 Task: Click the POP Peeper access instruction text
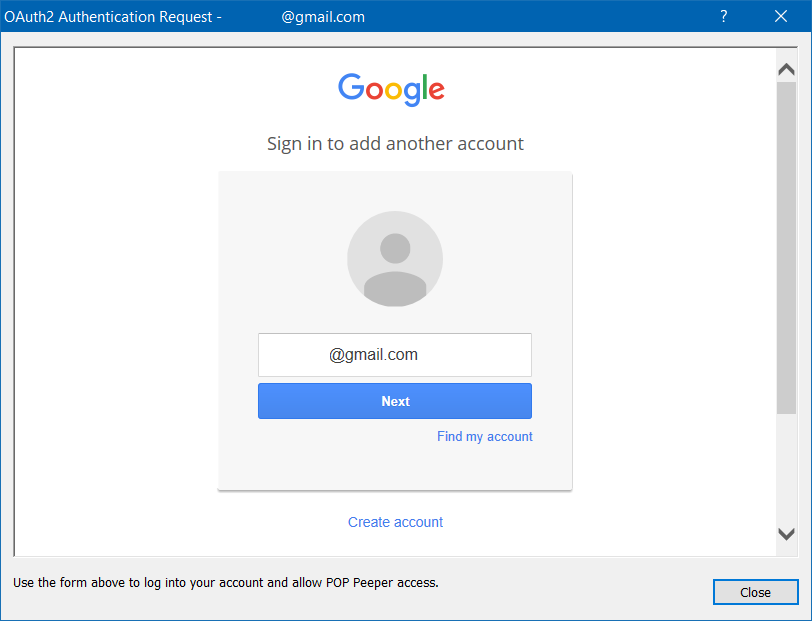[x=226, y=583]
